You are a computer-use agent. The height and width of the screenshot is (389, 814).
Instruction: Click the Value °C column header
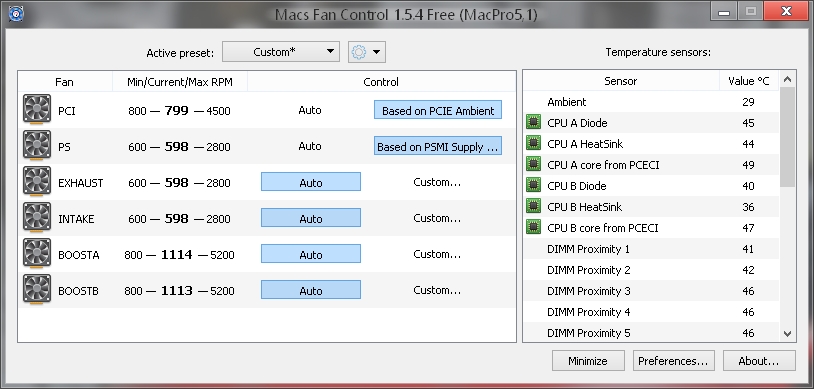pyautogui.click(x=749, y=81)
